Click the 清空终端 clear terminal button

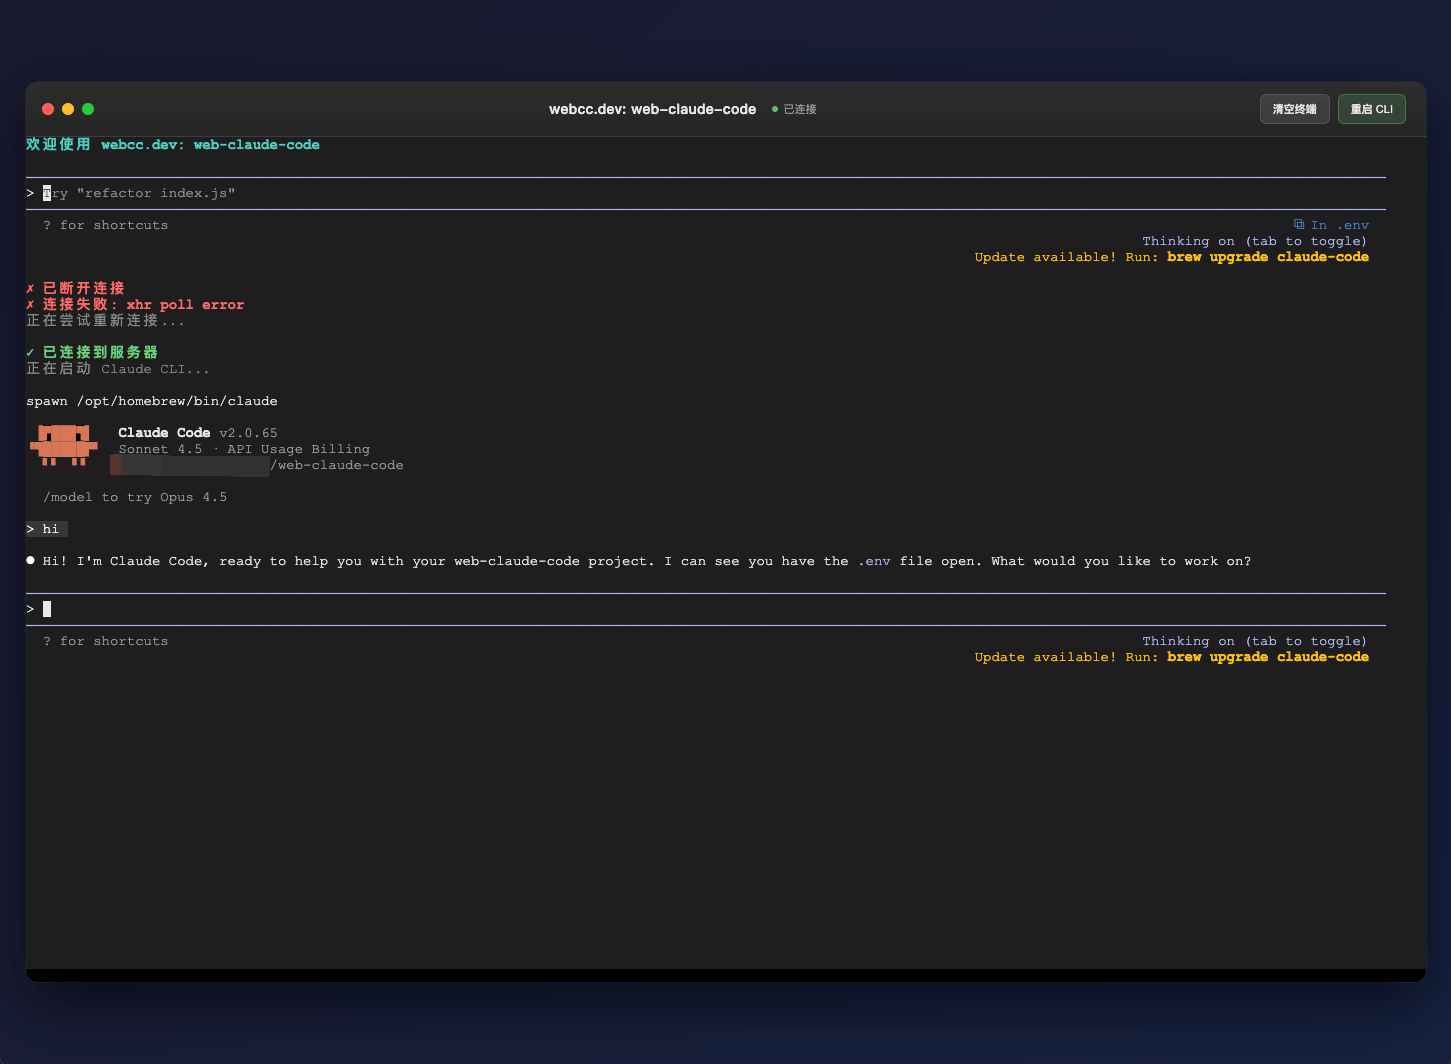coord(1294,109)
